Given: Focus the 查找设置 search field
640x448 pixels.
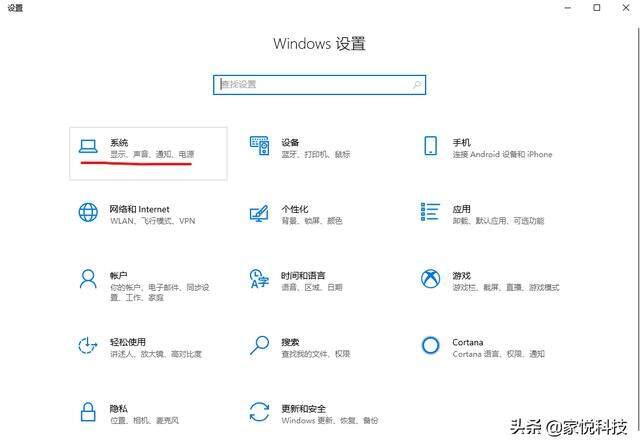Looking at the screenshot, I should pyautogui.click(x=319, y=85).
